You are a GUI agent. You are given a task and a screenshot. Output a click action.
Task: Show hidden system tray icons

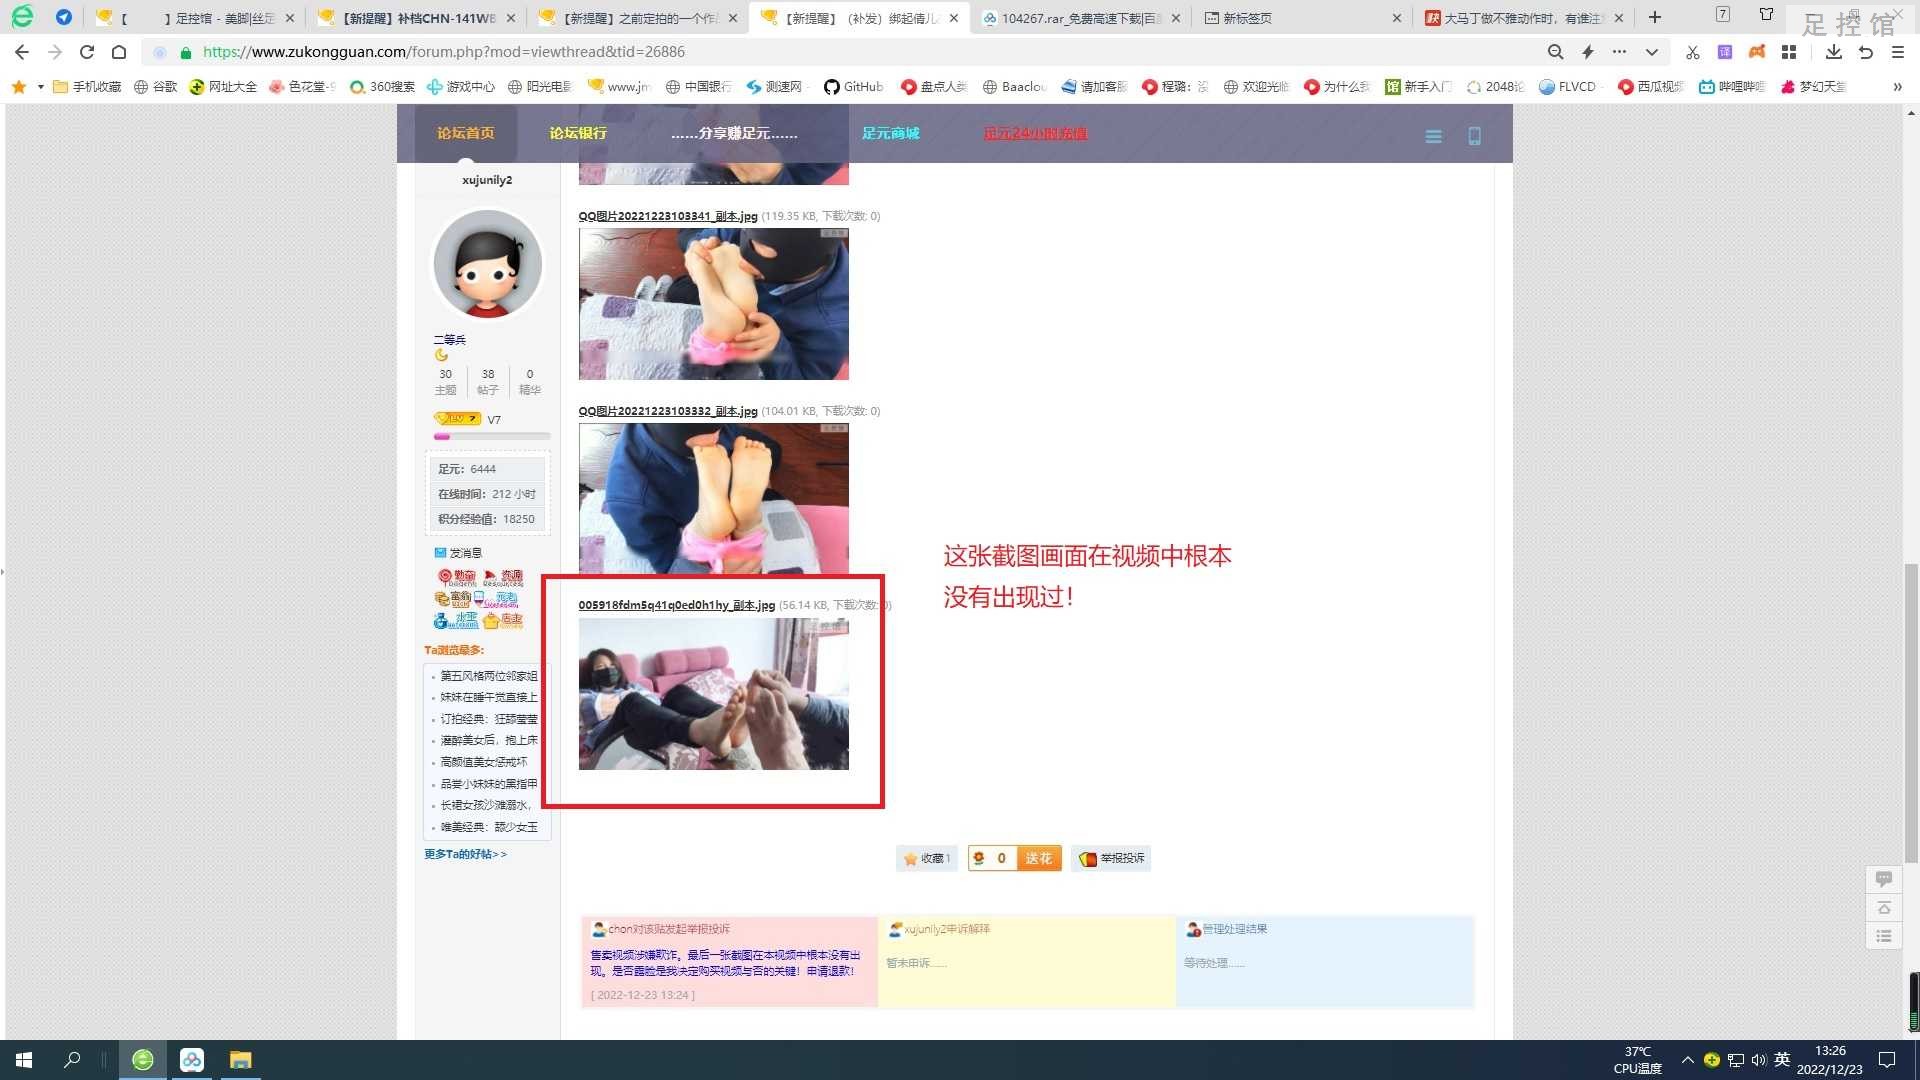pyautogui.click(x=1687, y=1060)
